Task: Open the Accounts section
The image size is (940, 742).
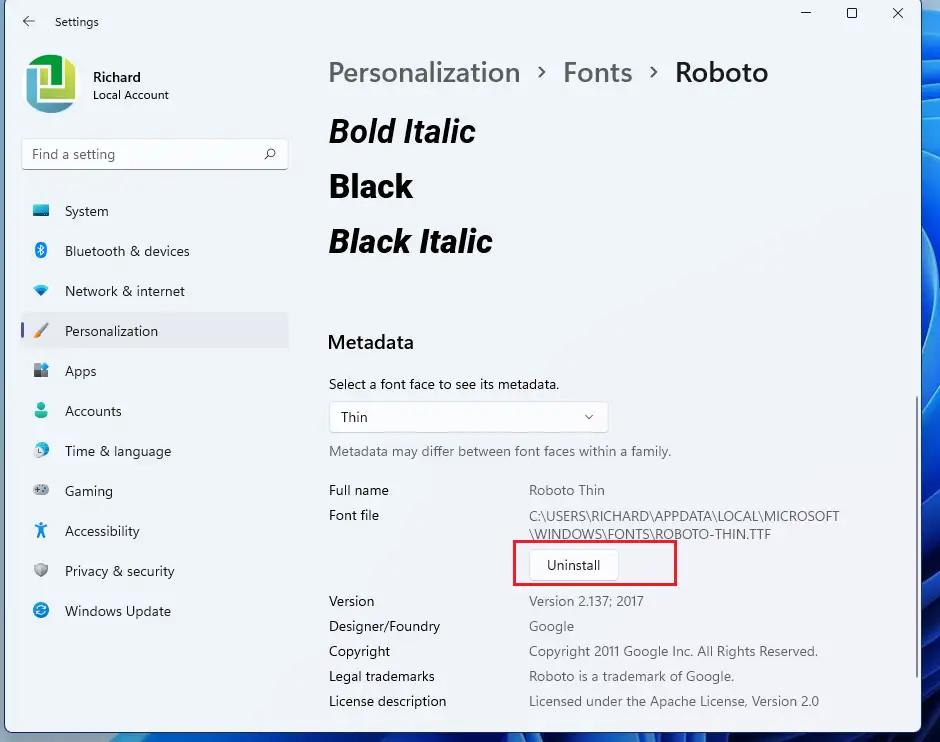Action: pyautogui.click(x=155, y=411)
